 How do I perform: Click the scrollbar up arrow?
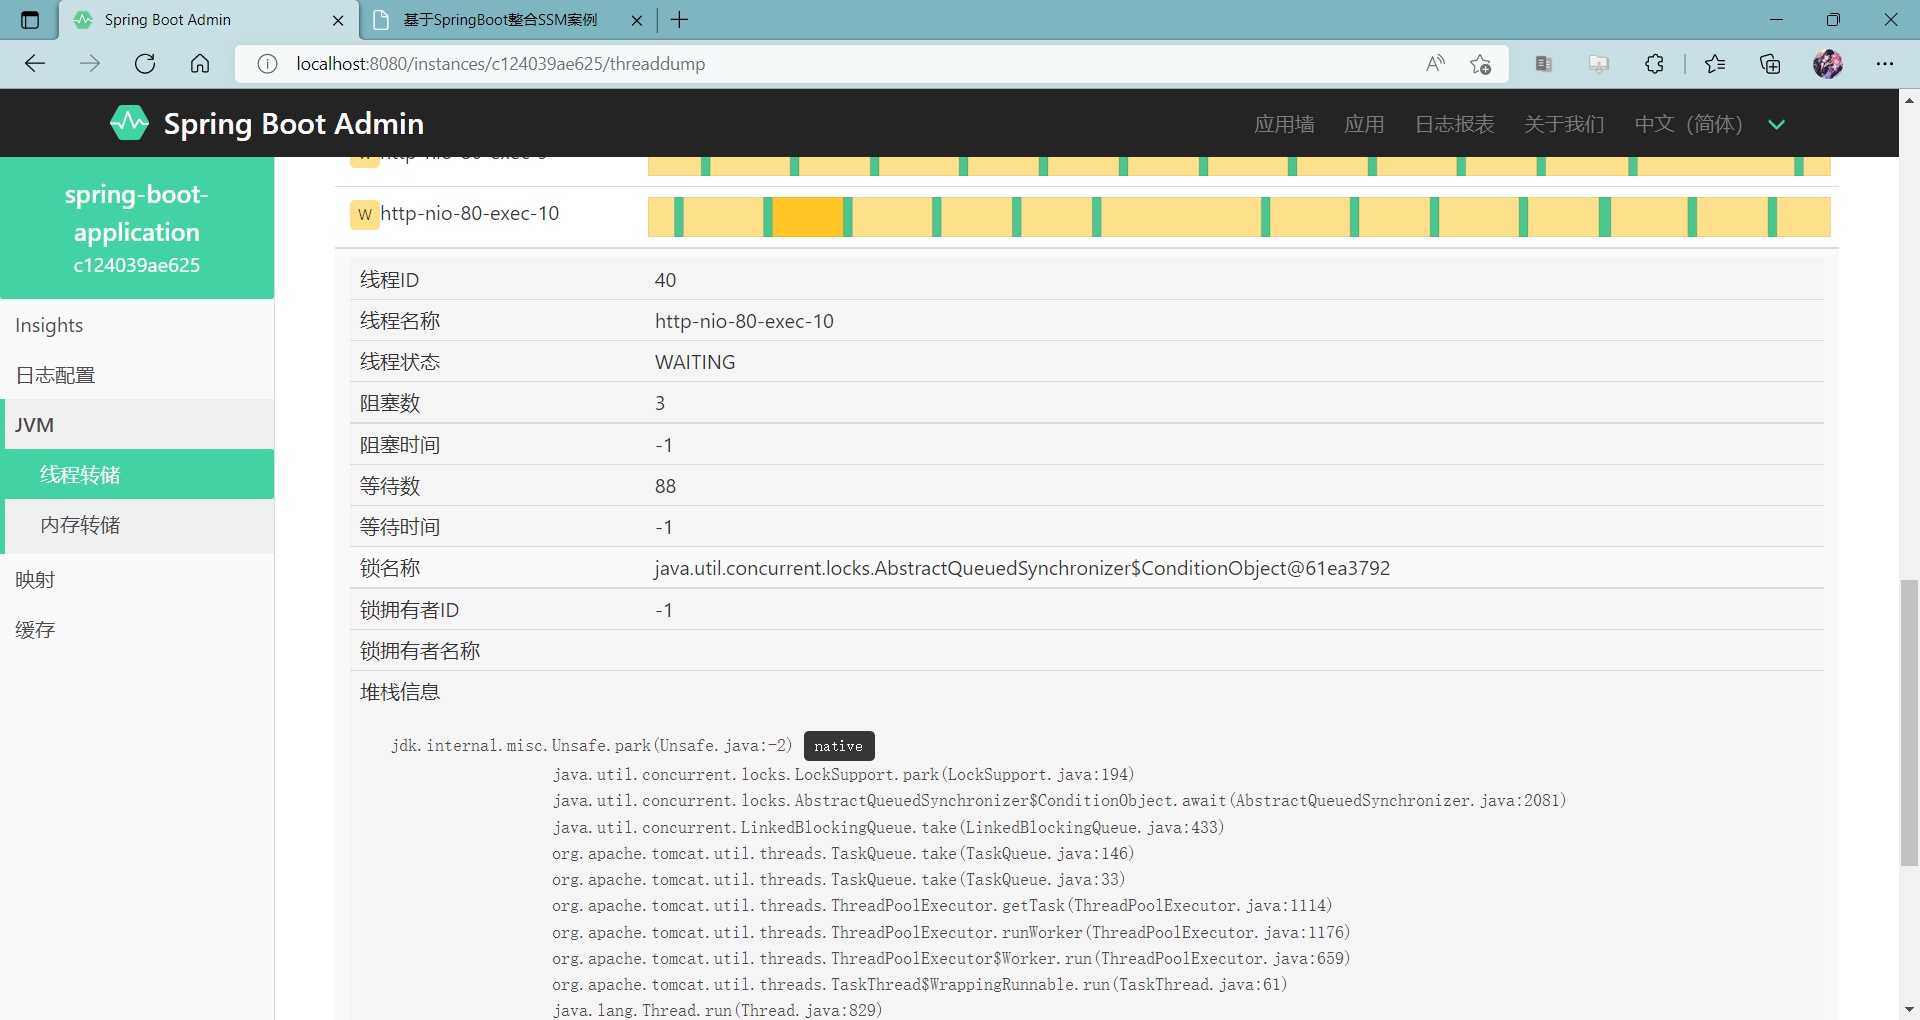pos(1909,100)
